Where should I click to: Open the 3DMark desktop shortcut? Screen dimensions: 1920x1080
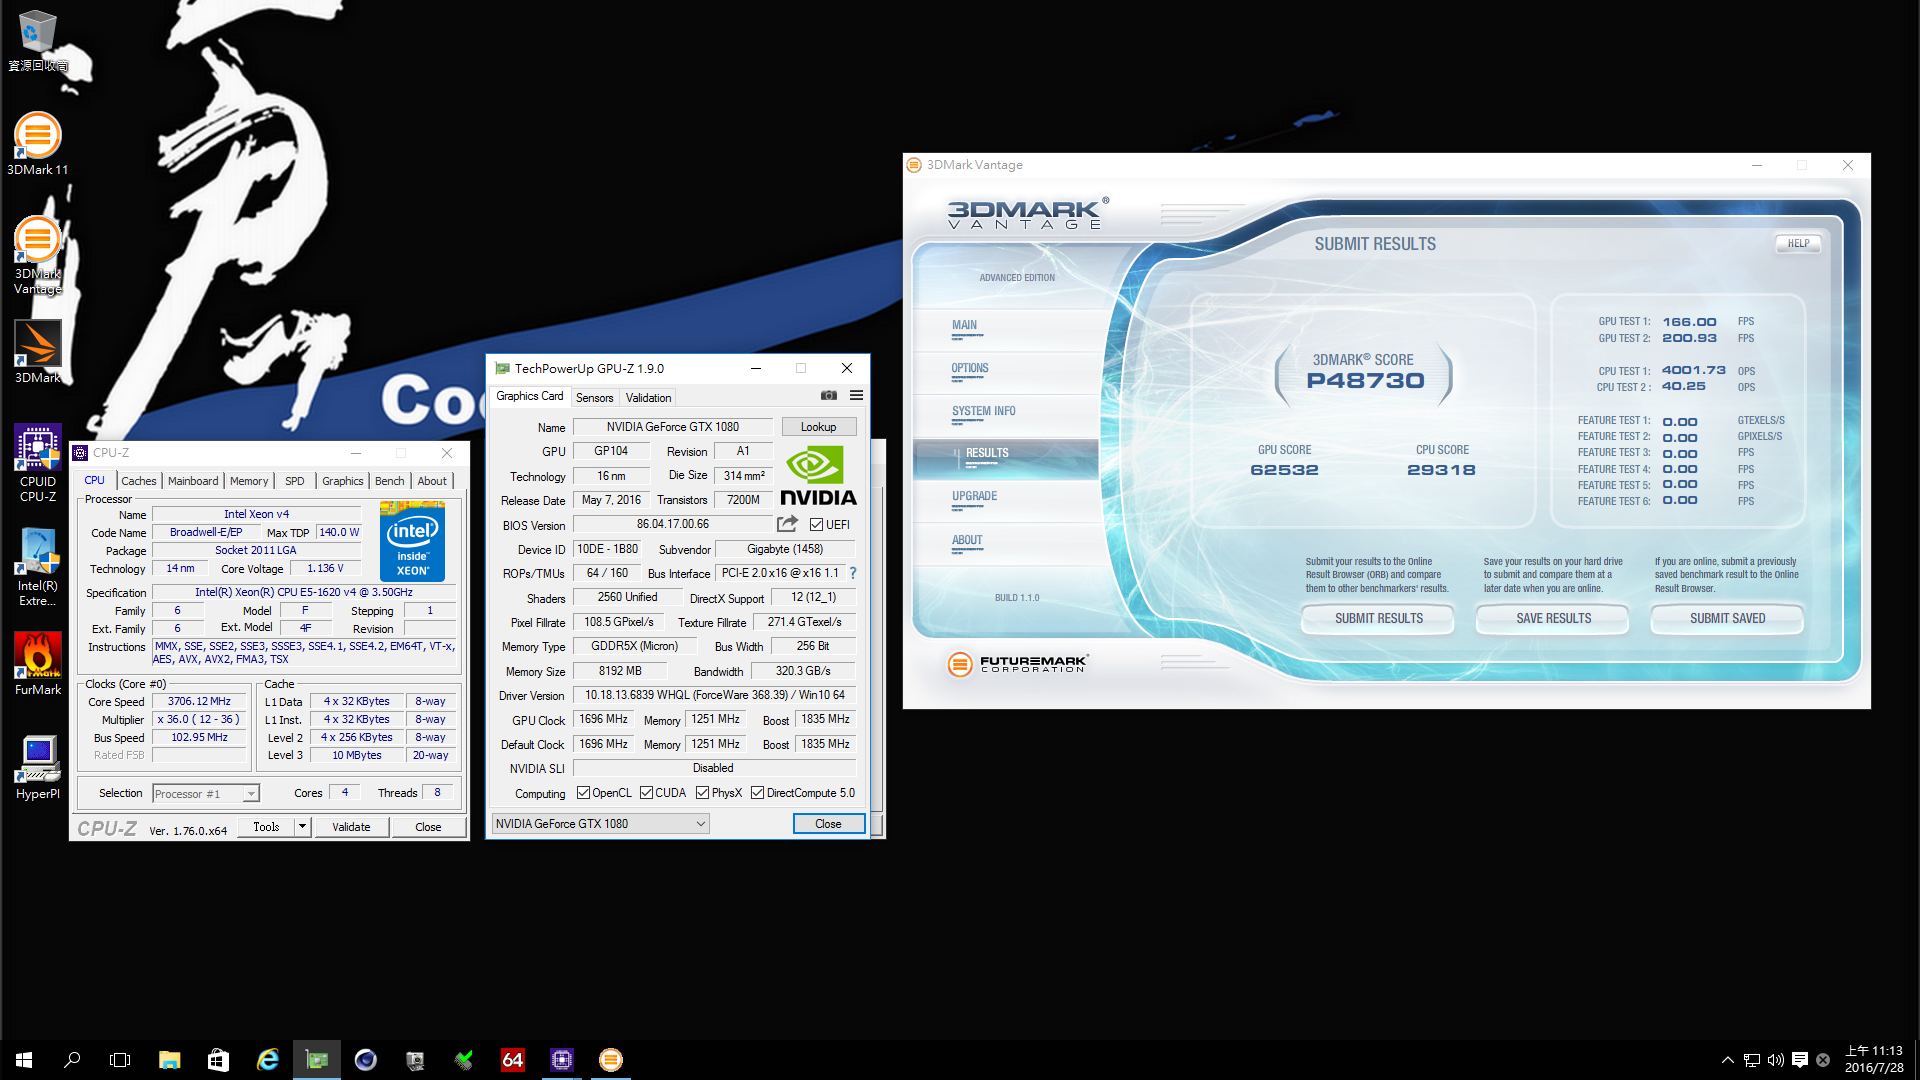38,351
